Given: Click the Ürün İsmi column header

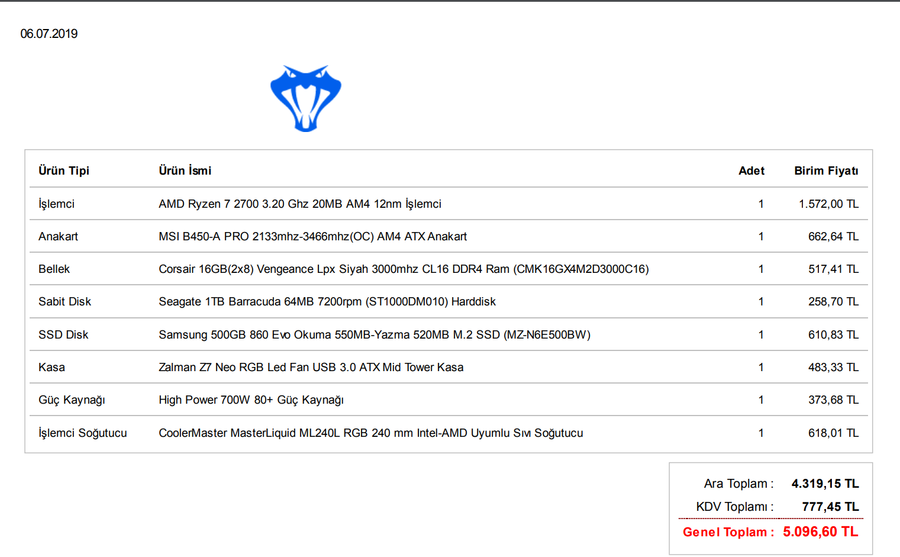Looking at the screenshot, I should click(185, 171).
